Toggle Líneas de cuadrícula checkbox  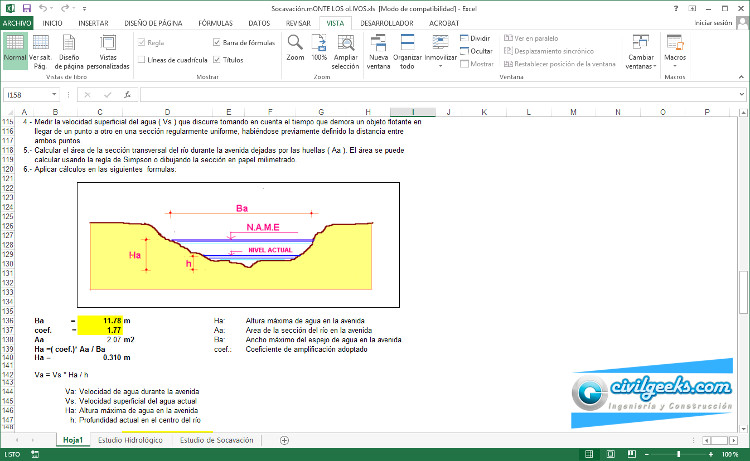[139, 60]
